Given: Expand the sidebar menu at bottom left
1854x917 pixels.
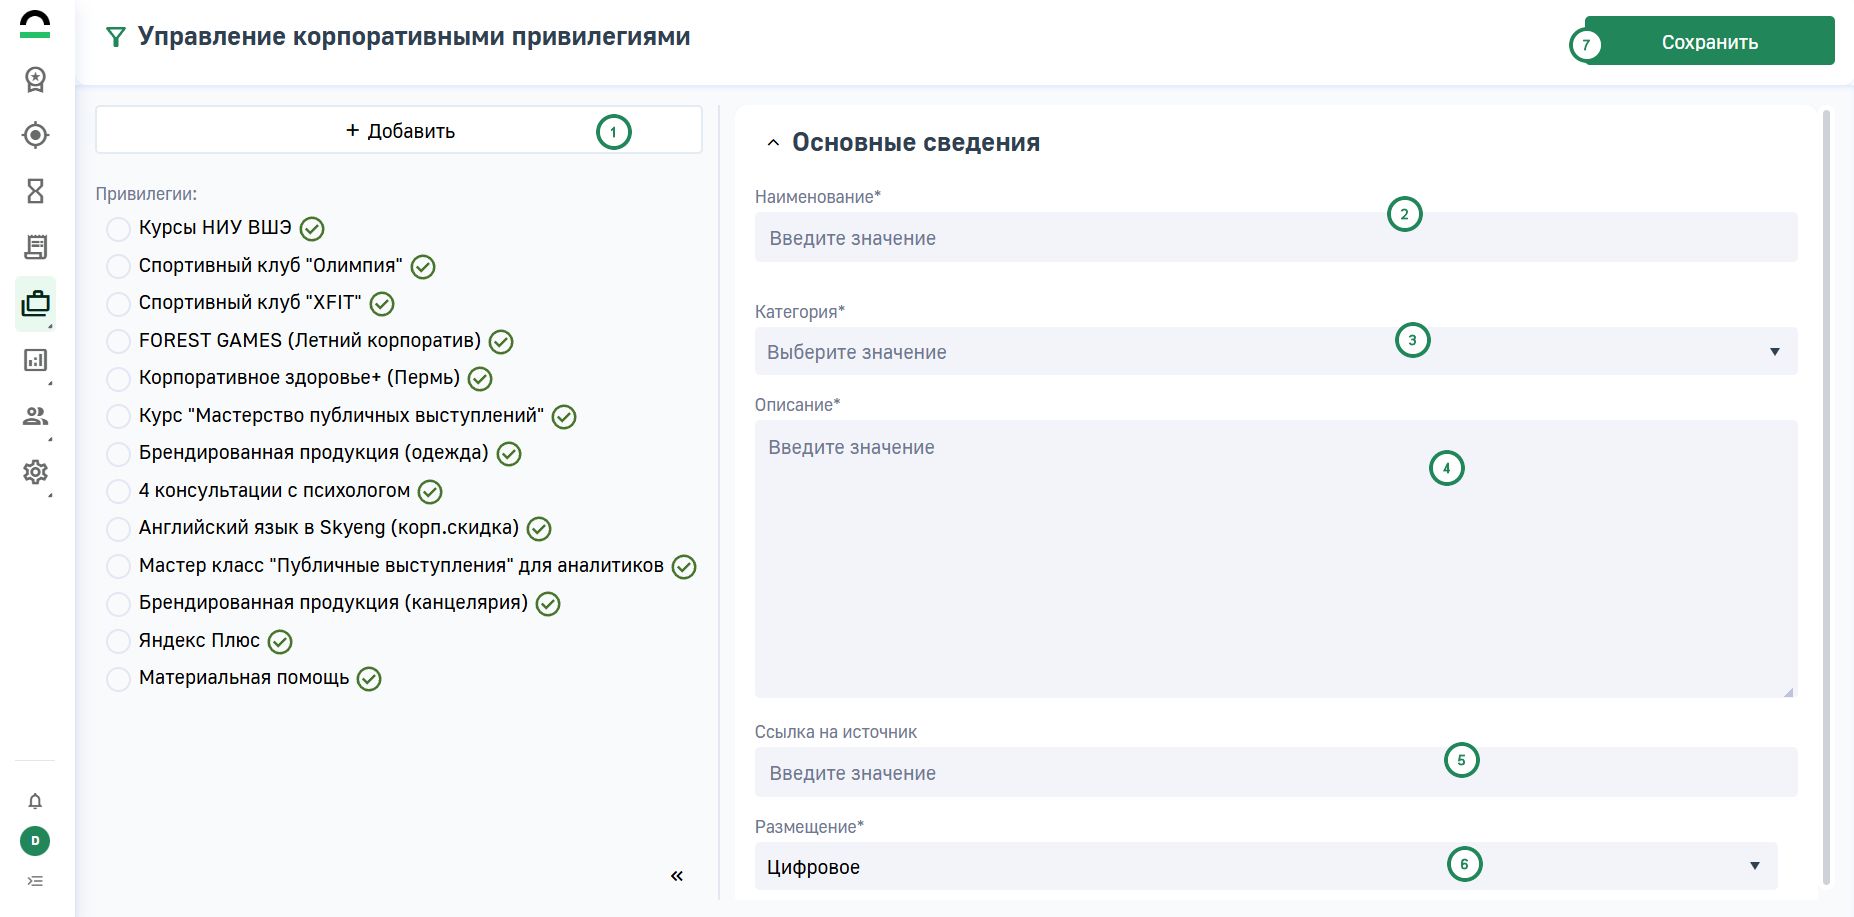Looking at the screenshot, I should point(35,881).
